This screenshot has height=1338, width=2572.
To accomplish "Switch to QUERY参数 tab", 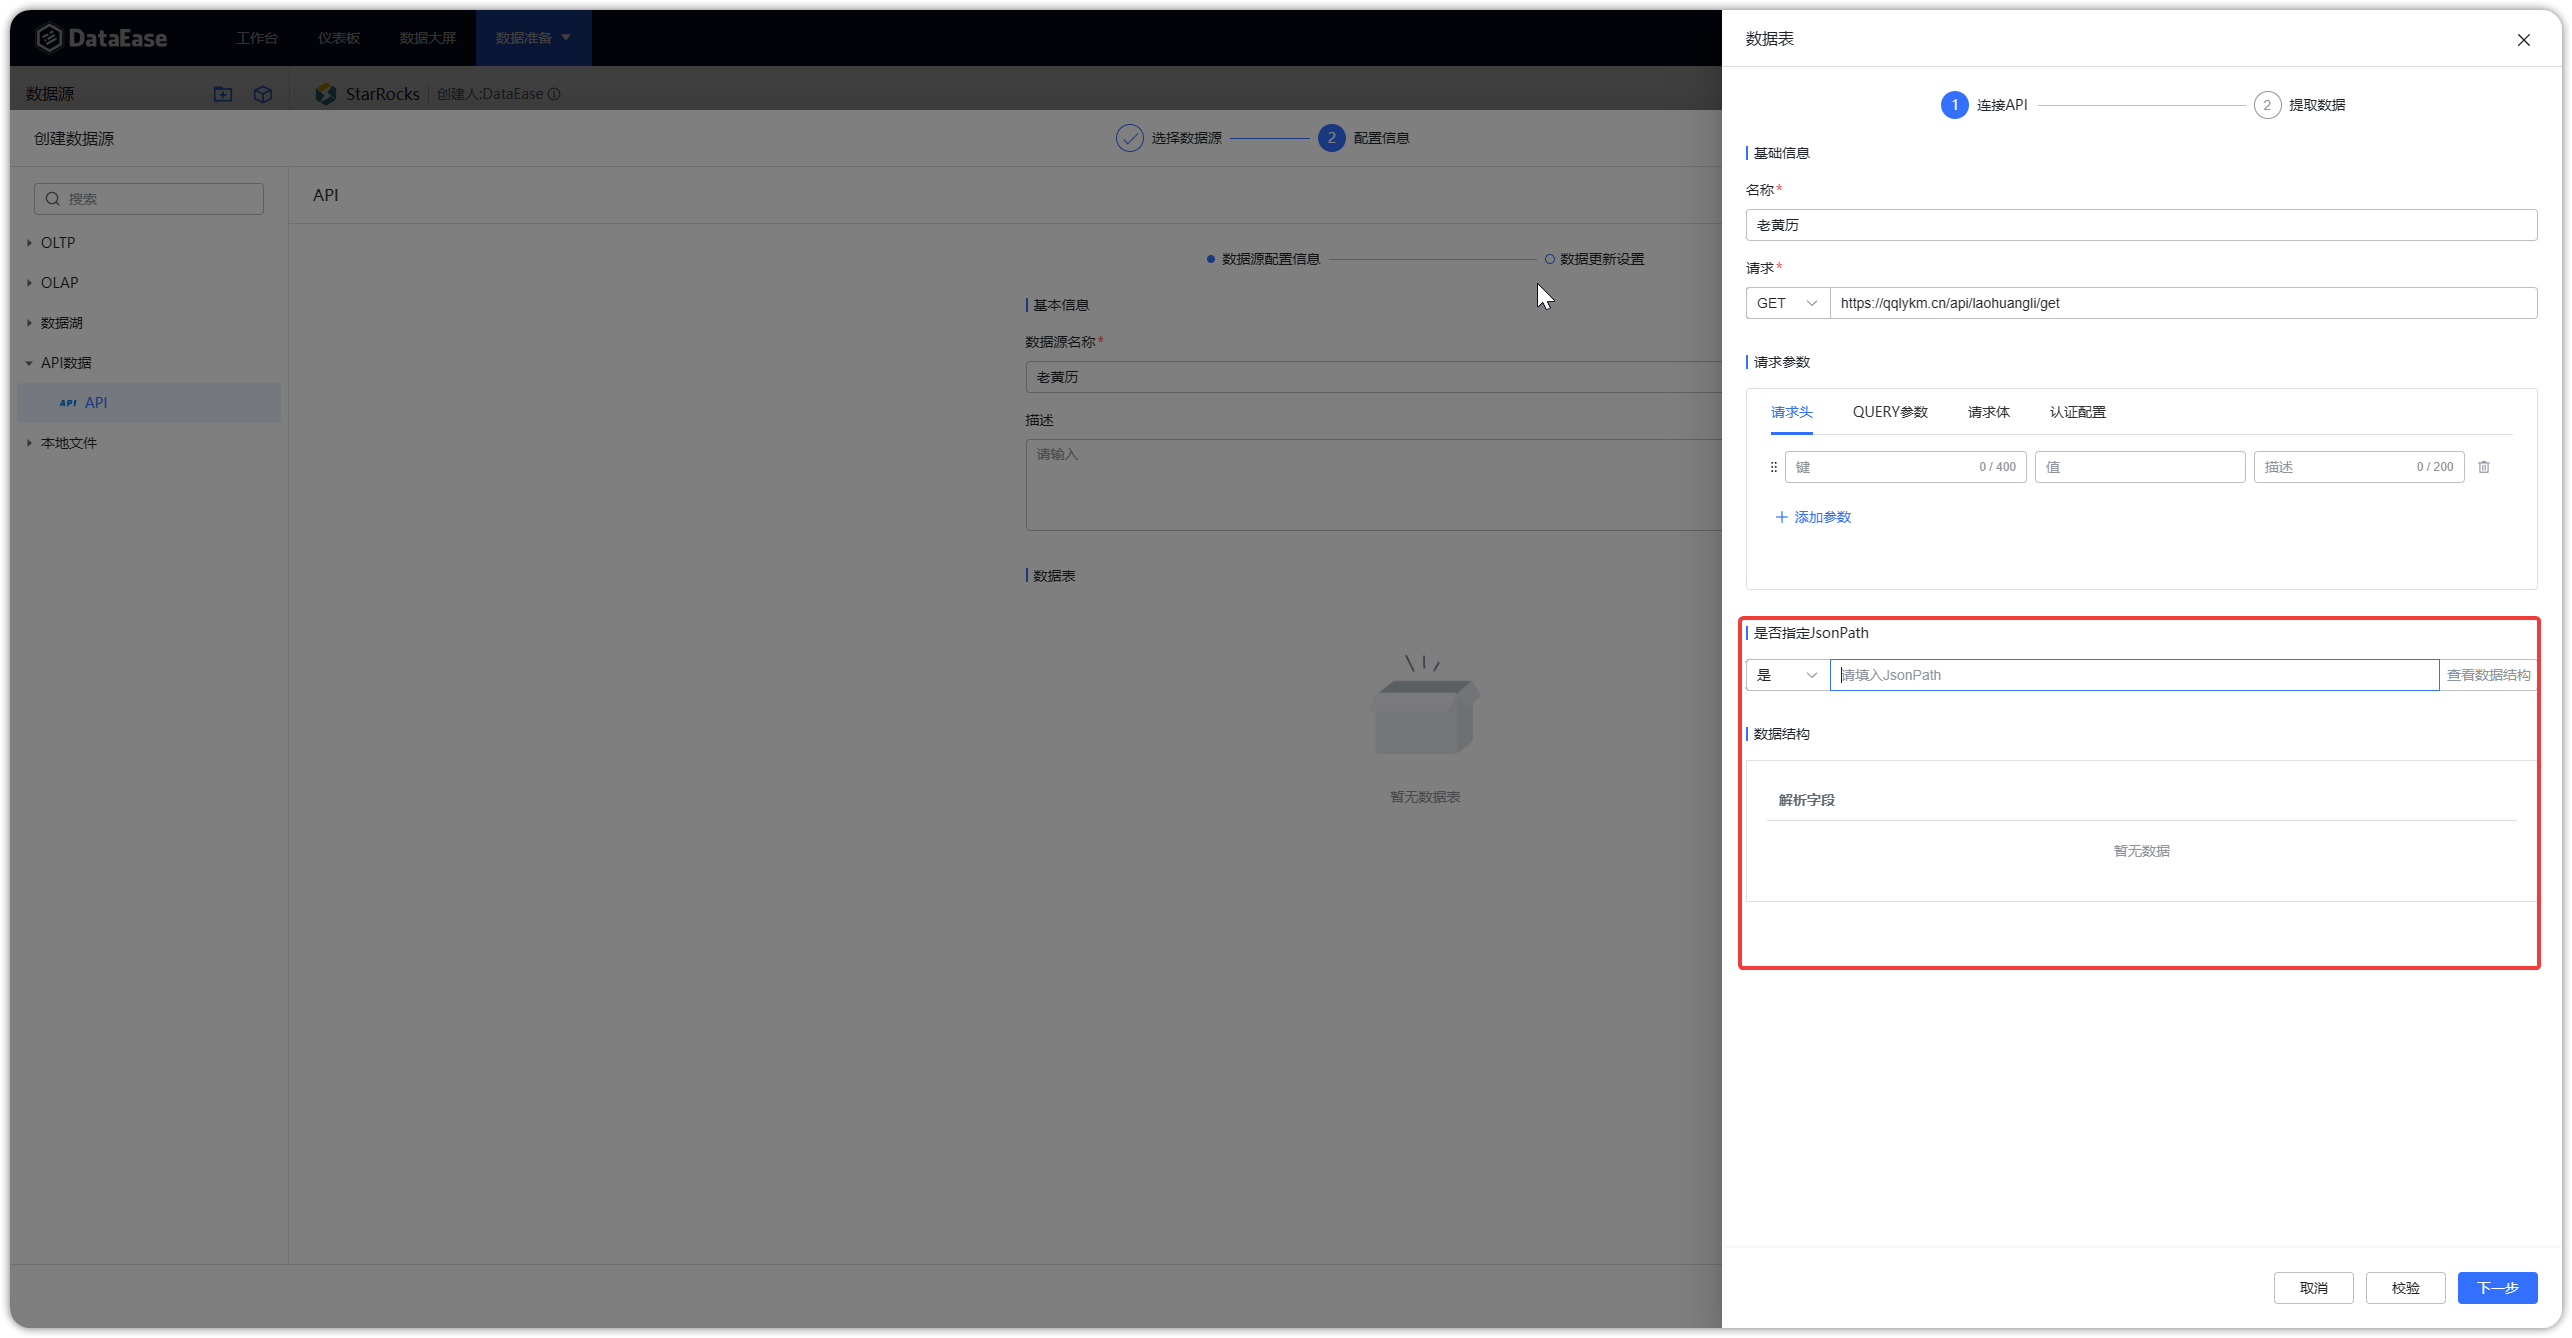I will (x=1890, y=411).
